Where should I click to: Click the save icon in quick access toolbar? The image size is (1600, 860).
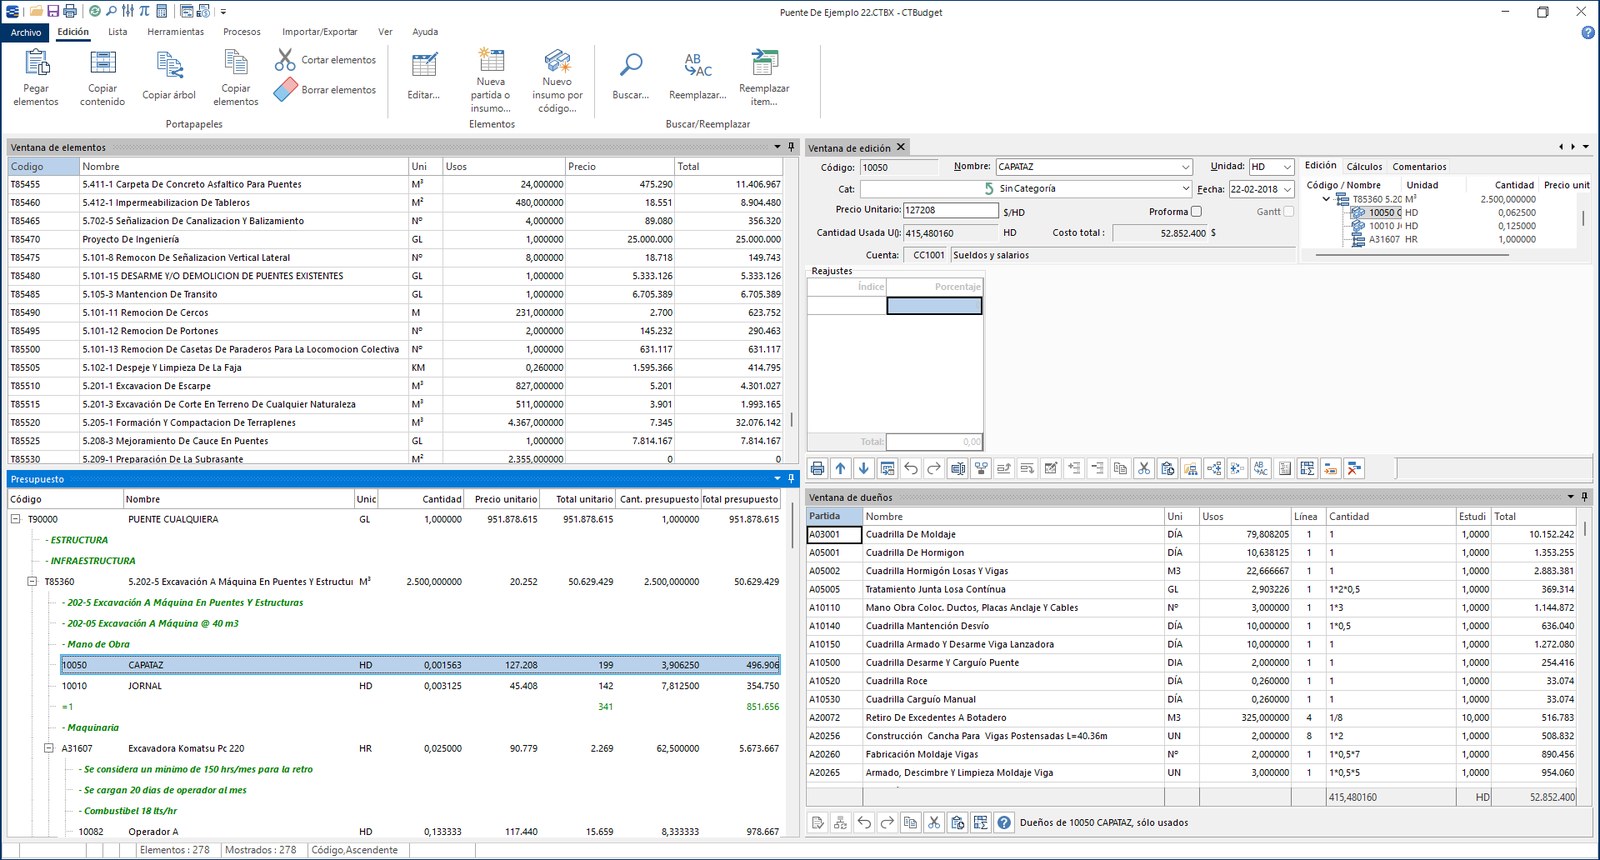(x=52, y=11)
